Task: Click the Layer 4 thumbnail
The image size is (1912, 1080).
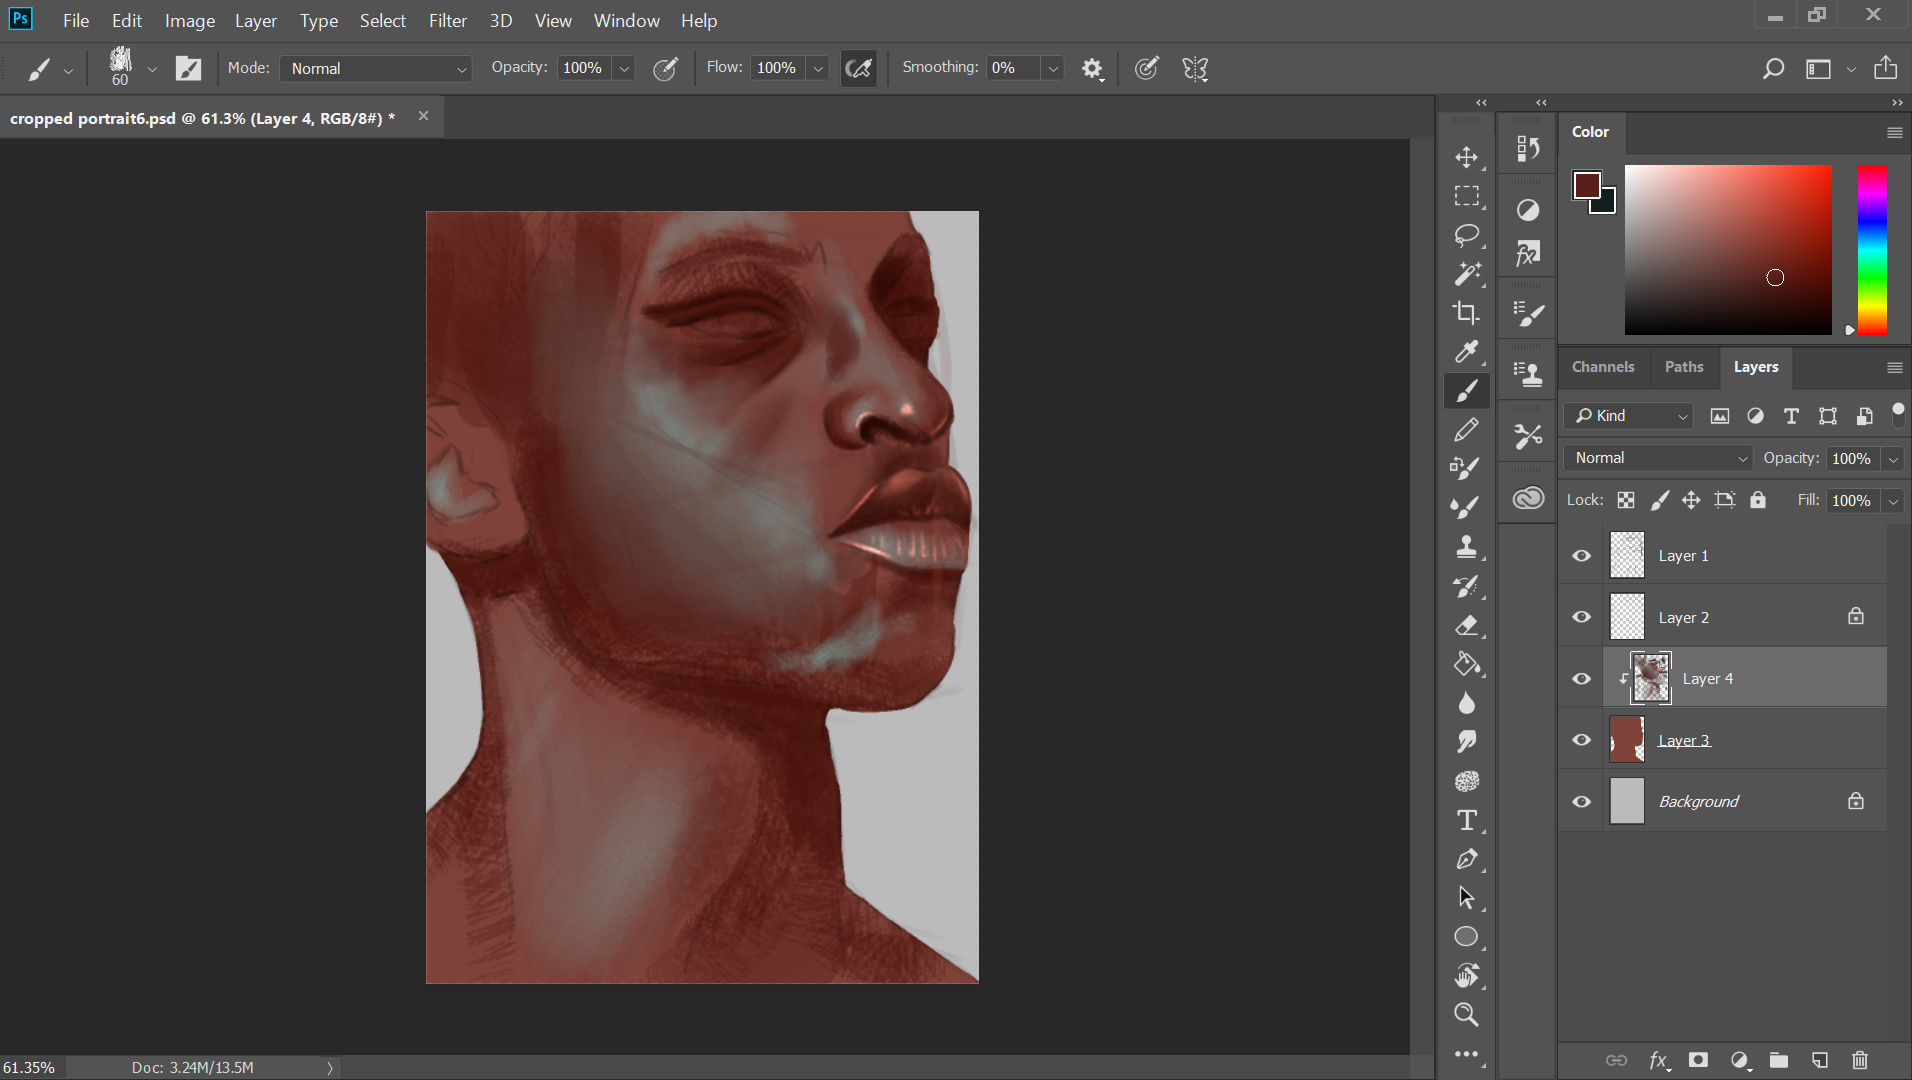Action: 1650,678
